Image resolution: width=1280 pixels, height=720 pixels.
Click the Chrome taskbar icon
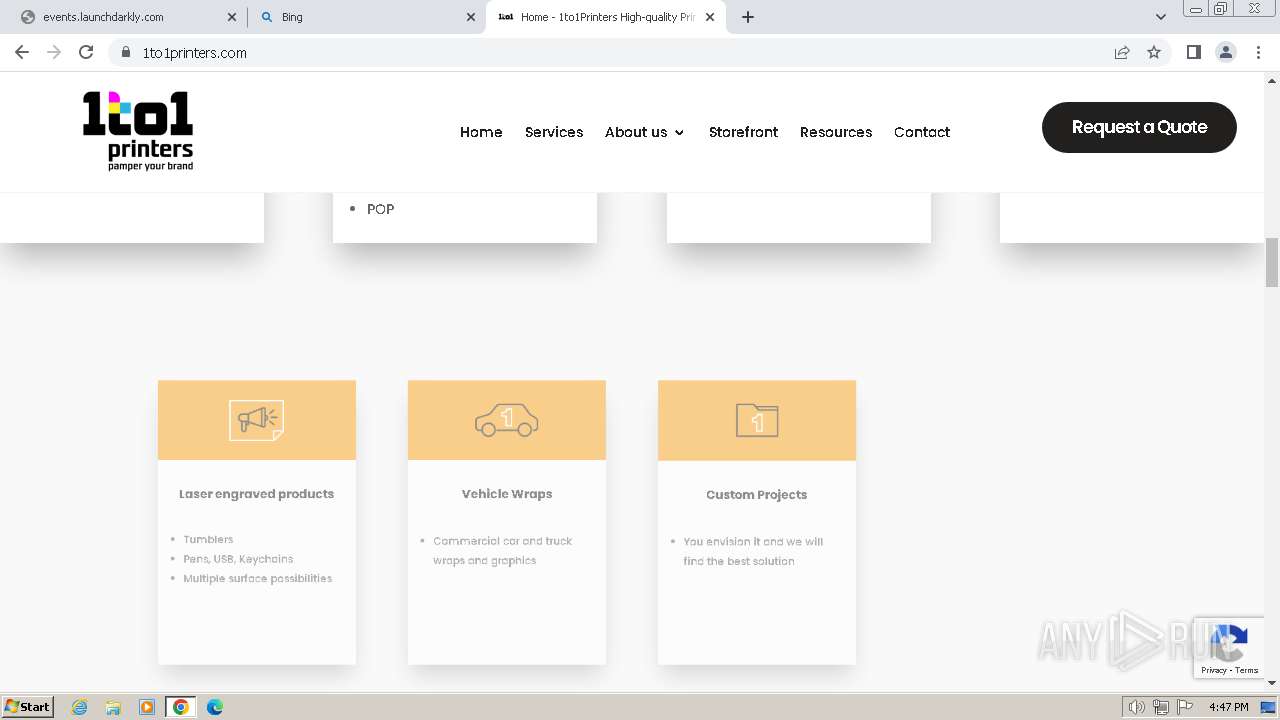pos(181,707)
